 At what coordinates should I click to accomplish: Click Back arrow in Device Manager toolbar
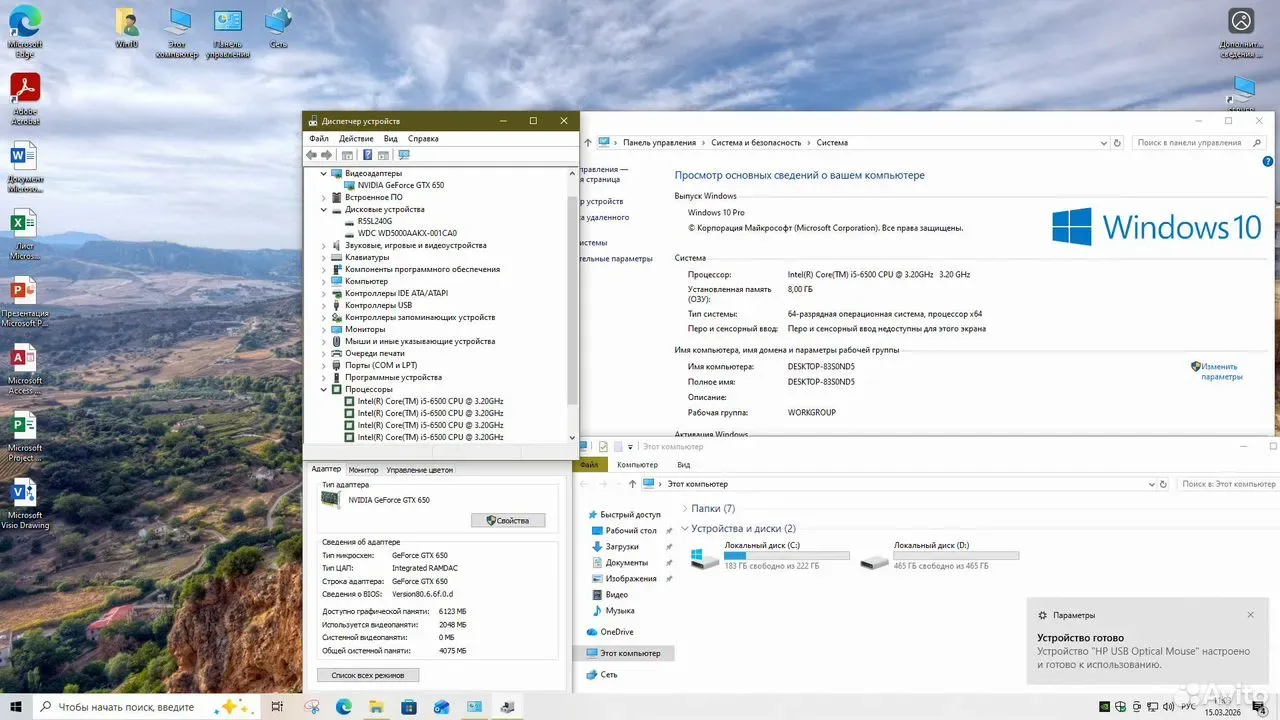(x=311, y=155)
